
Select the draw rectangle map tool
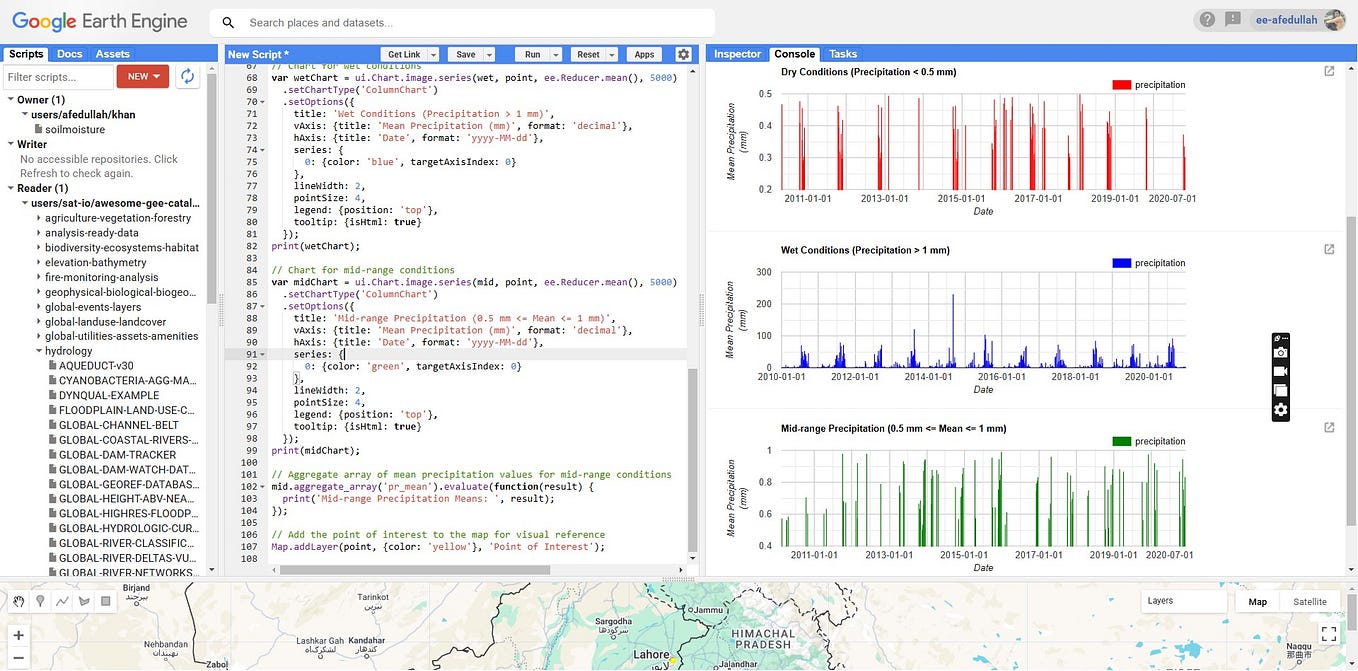[x=106, y=601]
